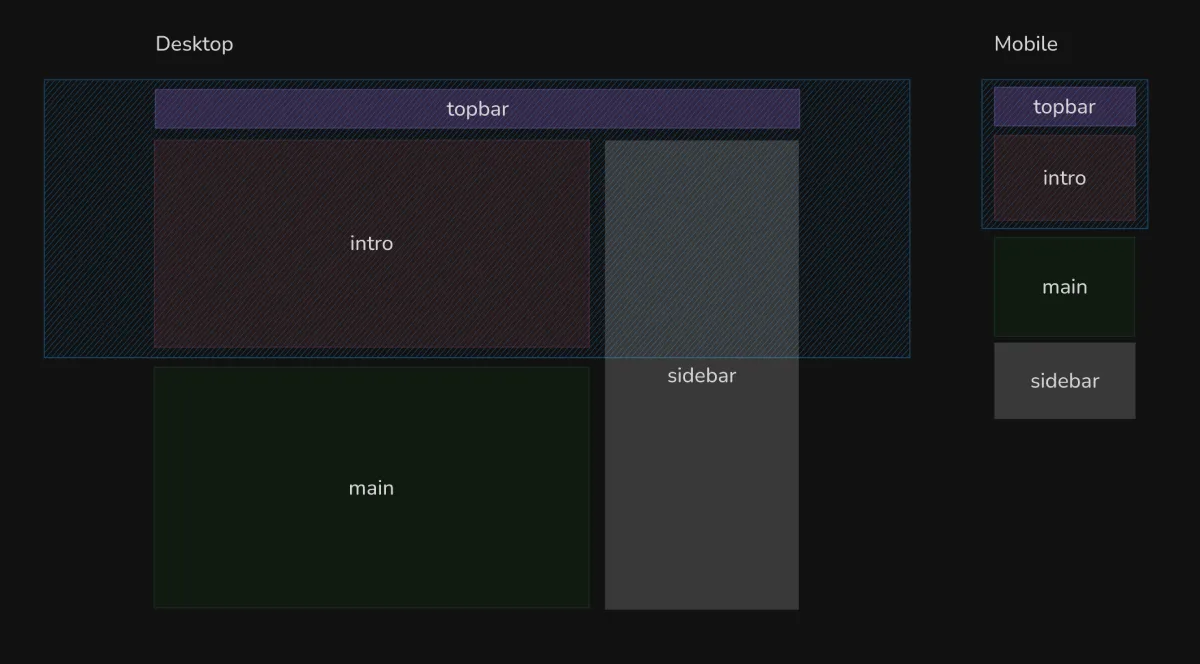Click the Mobile heading label
Image resolution: width=1200 pixels, height=664 pixels.
coord(1025,44)
